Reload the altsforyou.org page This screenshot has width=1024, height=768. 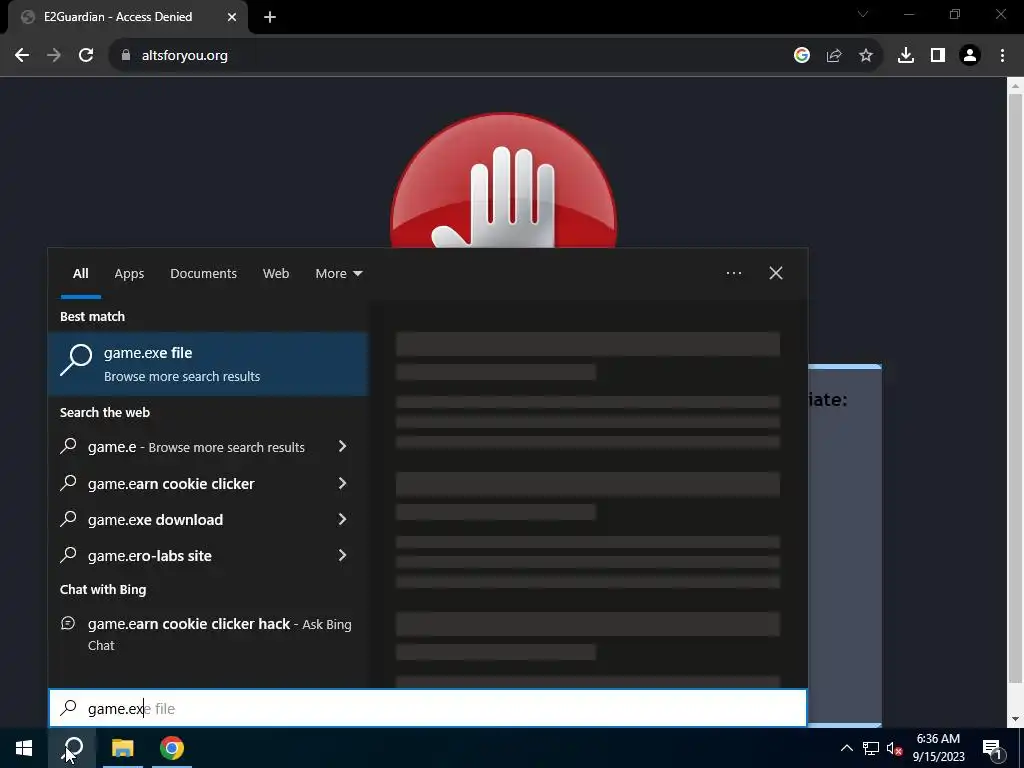[86, 56]
